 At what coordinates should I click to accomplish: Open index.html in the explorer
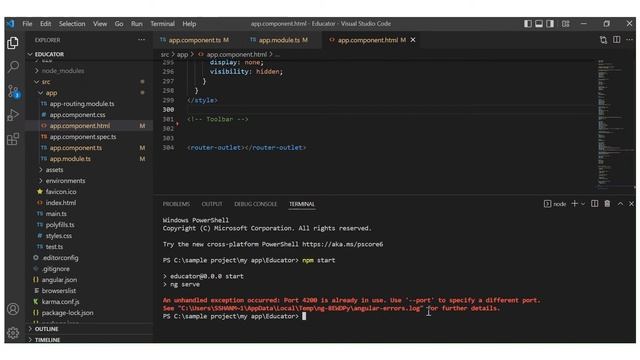coord(89,202)
